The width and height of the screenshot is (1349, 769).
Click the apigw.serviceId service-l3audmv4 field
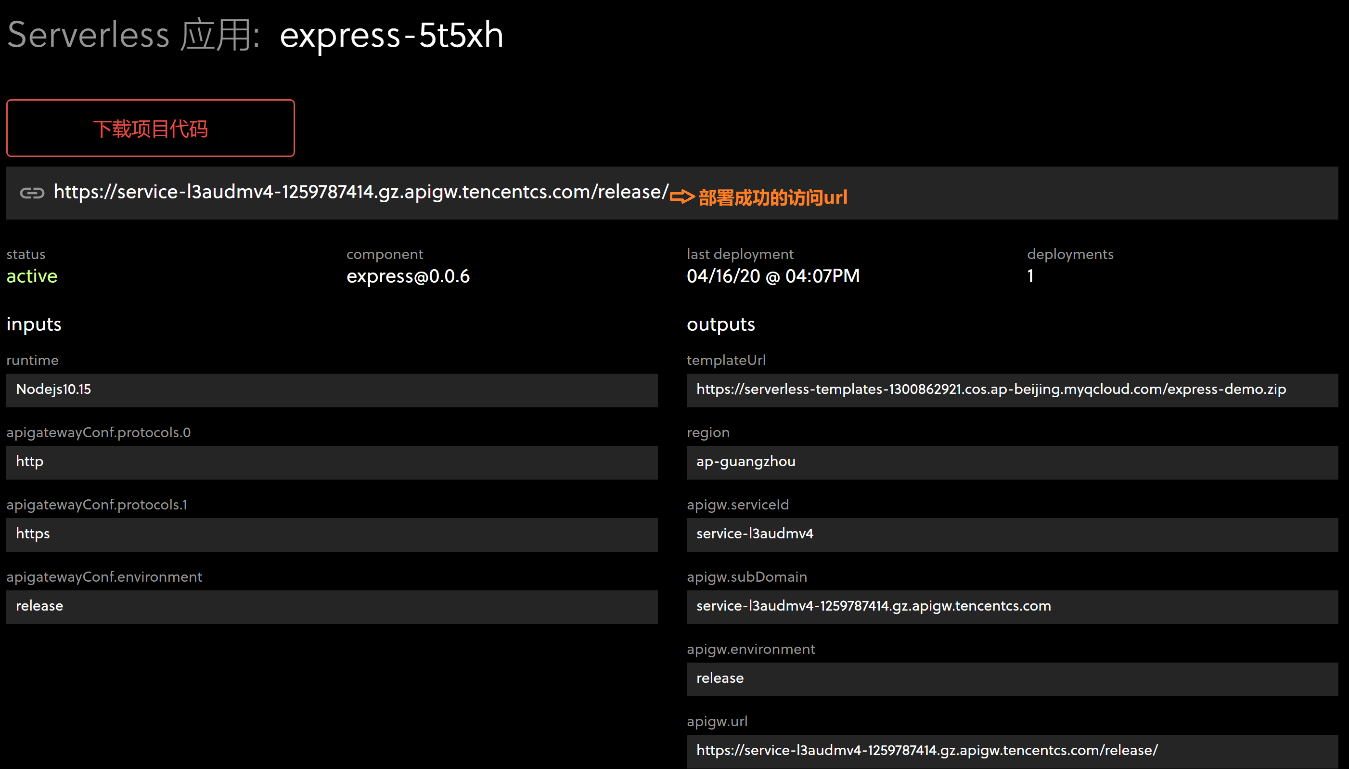pos(1011,535)
